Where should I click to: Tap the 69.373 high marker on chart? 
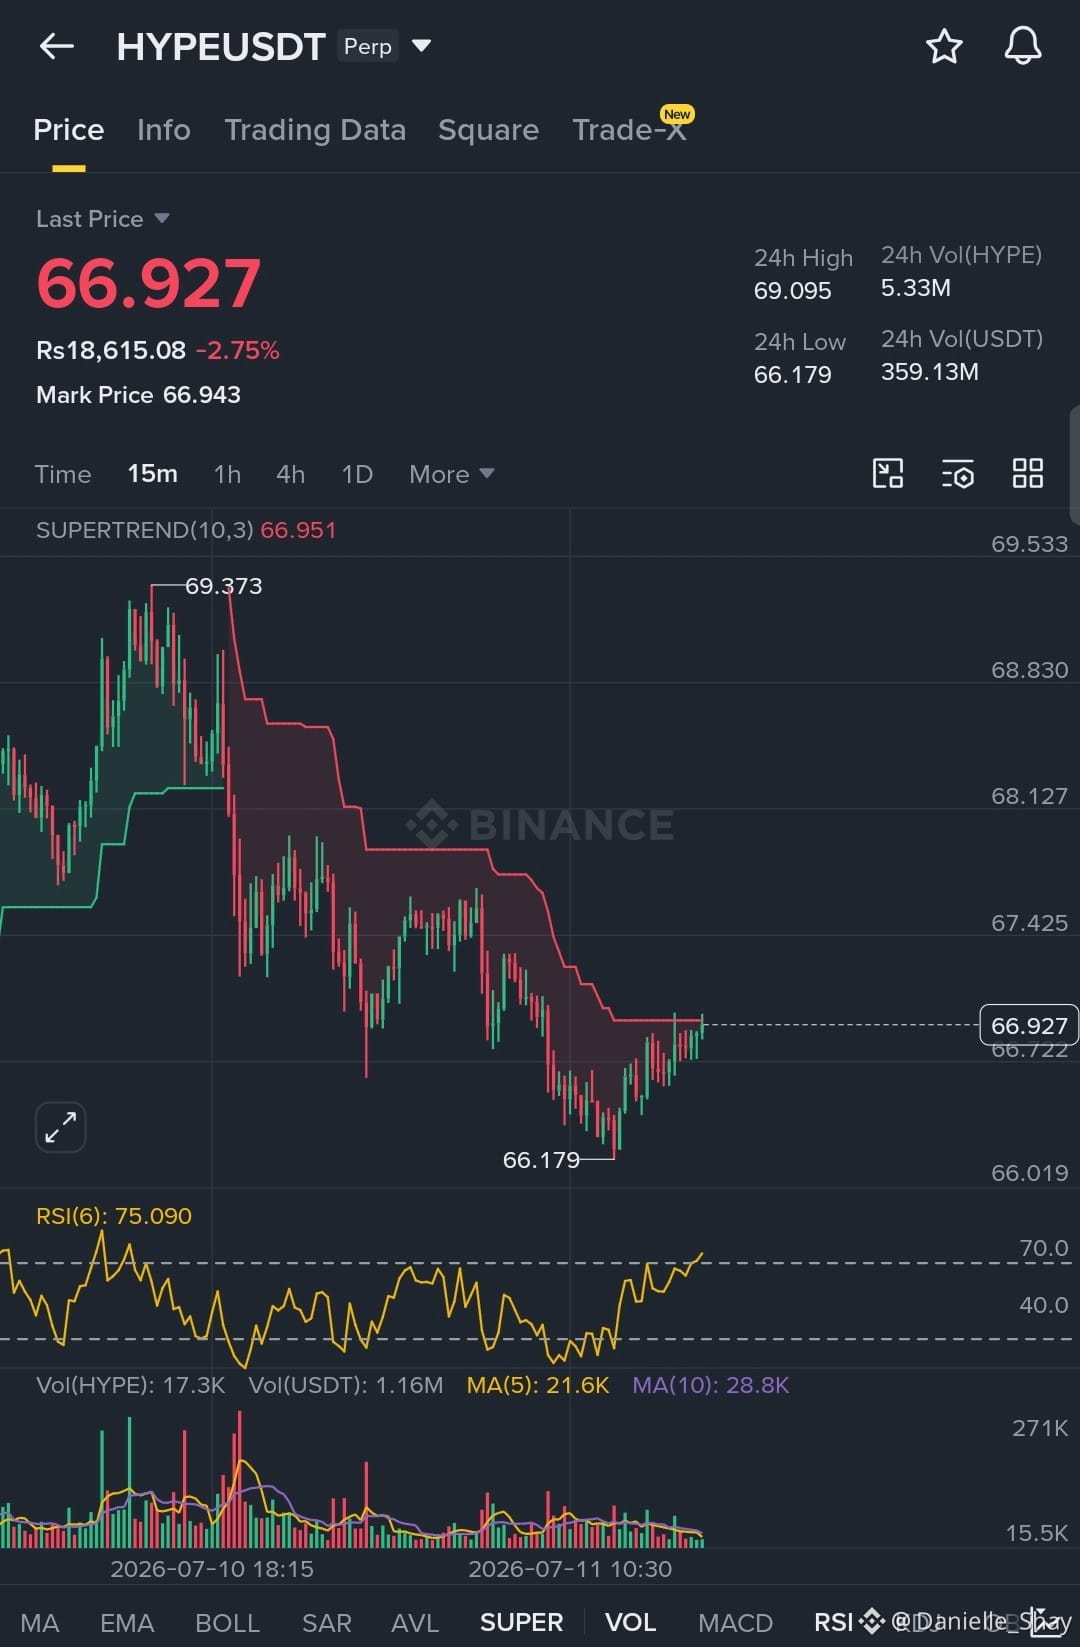[224, 586]
